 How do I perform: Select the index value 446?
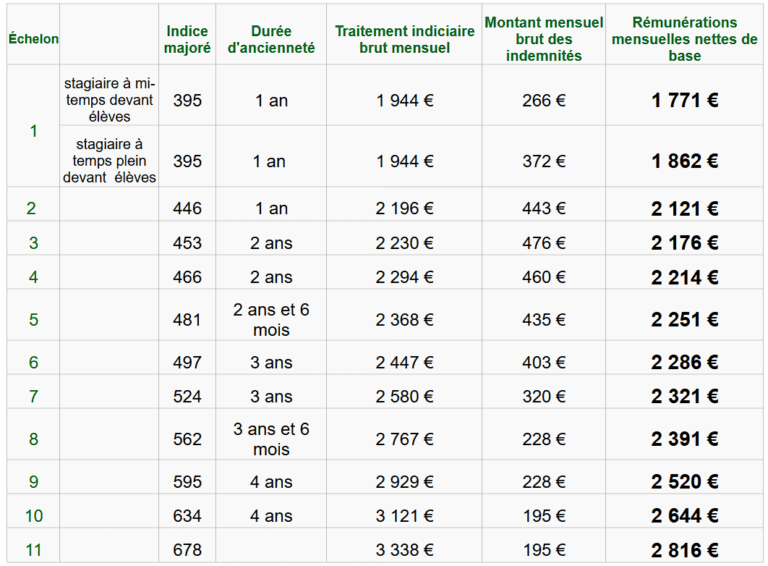(x=187, y=209)
